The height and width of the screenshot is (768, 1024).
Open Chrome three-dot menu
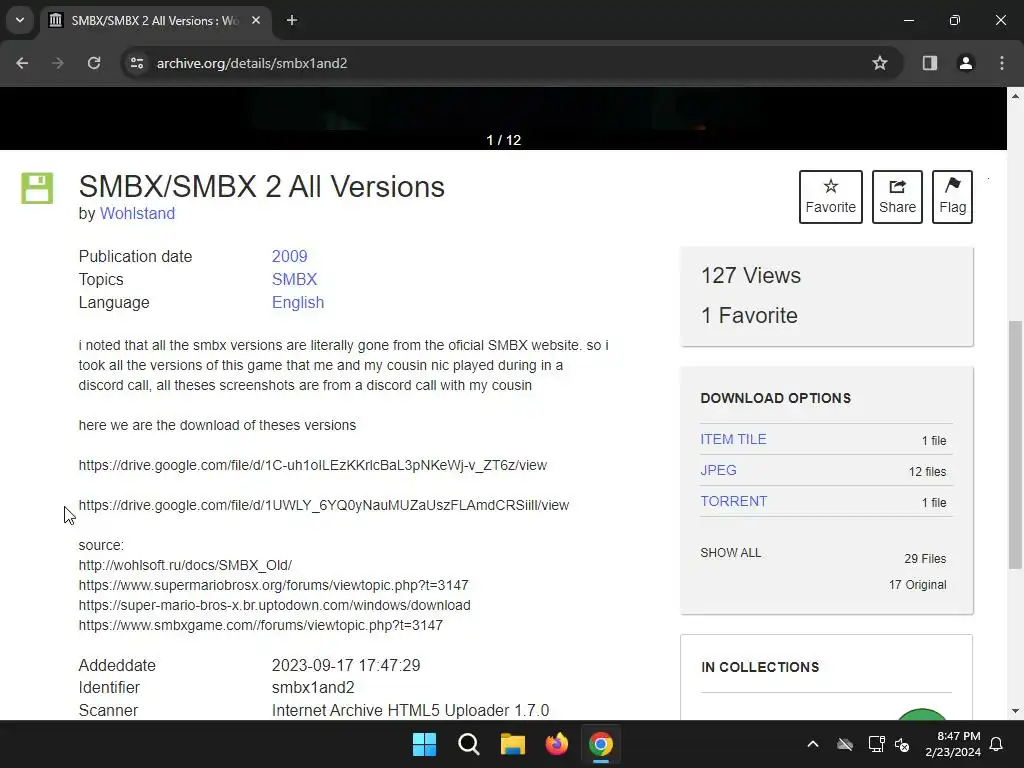tap(1002, 63)
